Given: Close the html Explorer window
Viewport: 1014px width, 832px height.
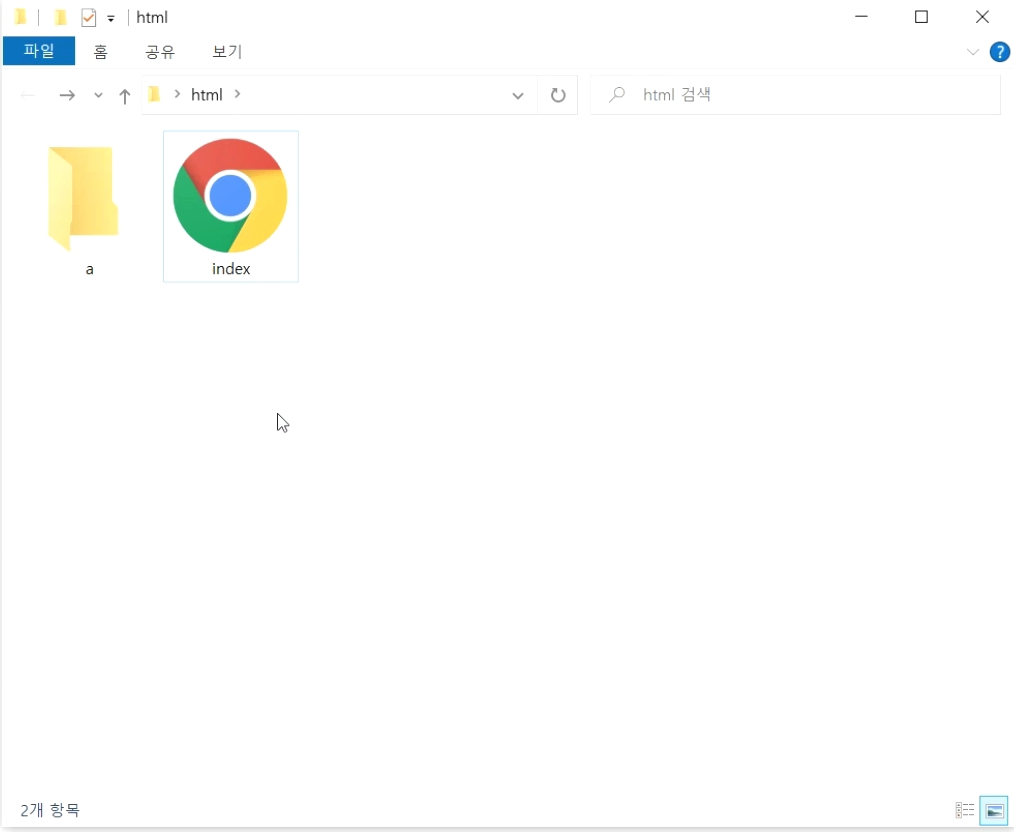Looking at the screenshot, I should [x=982, y=17].
